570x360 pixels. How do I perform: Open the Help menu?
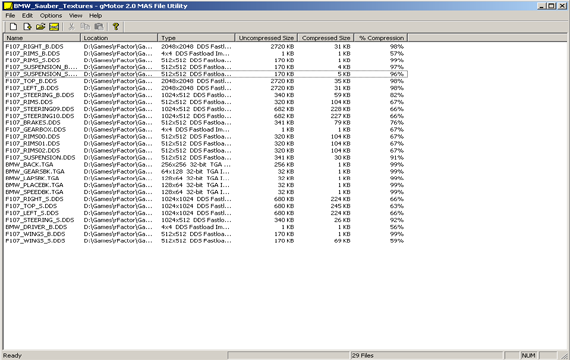click(x=96, y=16)
